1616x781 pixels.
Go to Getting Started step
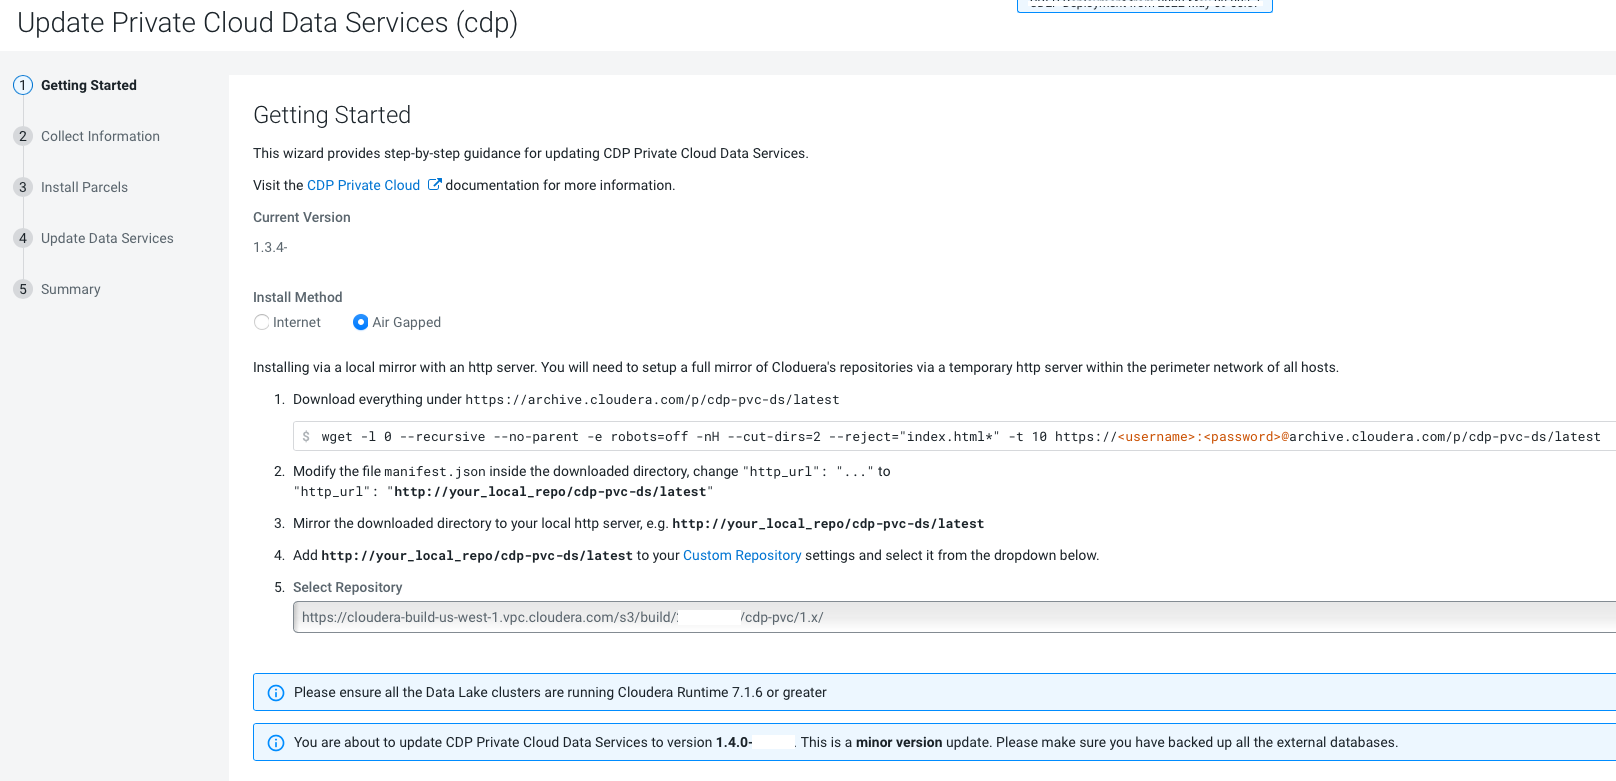click(x=88, y=85)
